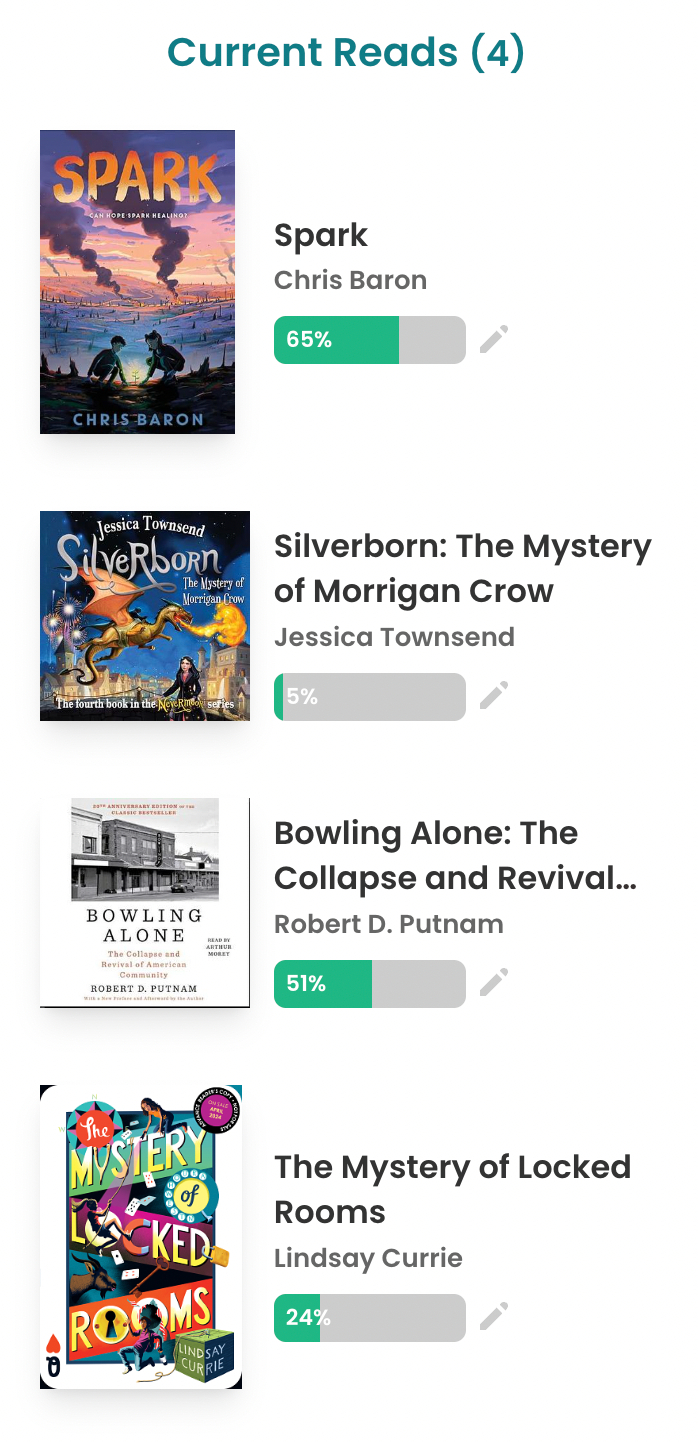This screenshot has width=698, height=1442.
Task: Open the Spark book cover
Action: (x=137, y=282)
